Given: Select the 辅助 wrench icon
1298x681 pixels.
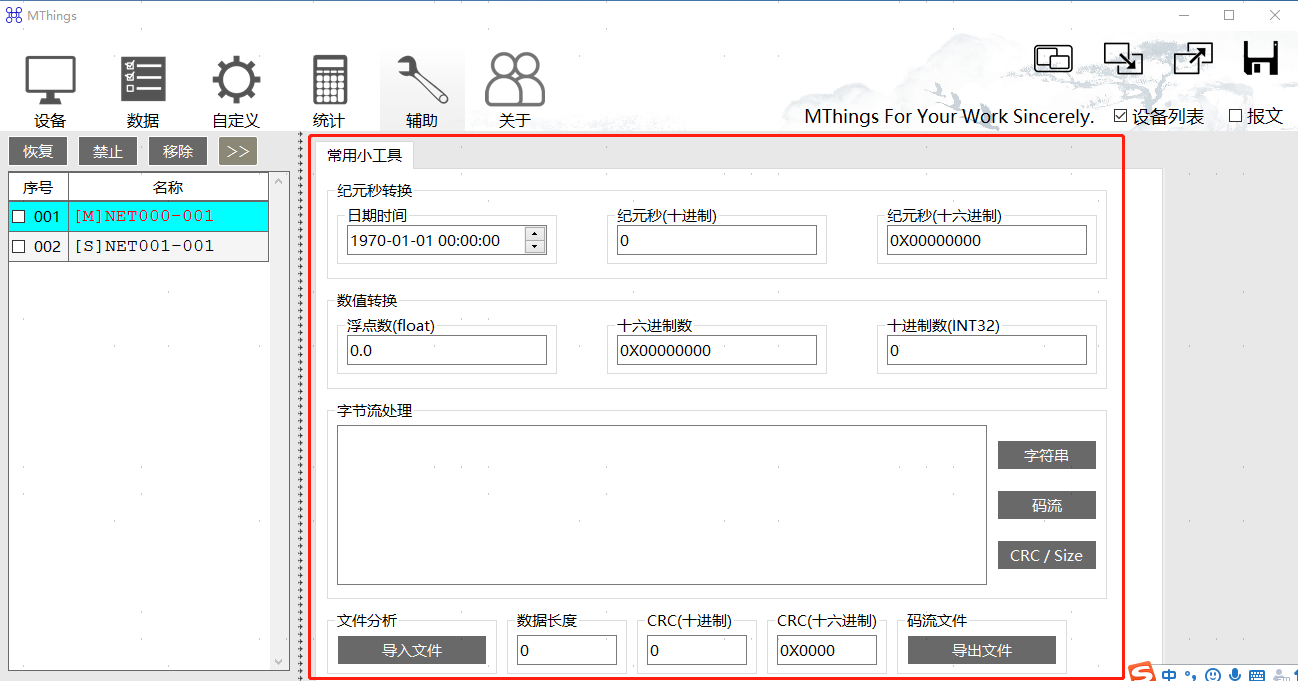Looking at the screenshot, I should click(422, 81).
